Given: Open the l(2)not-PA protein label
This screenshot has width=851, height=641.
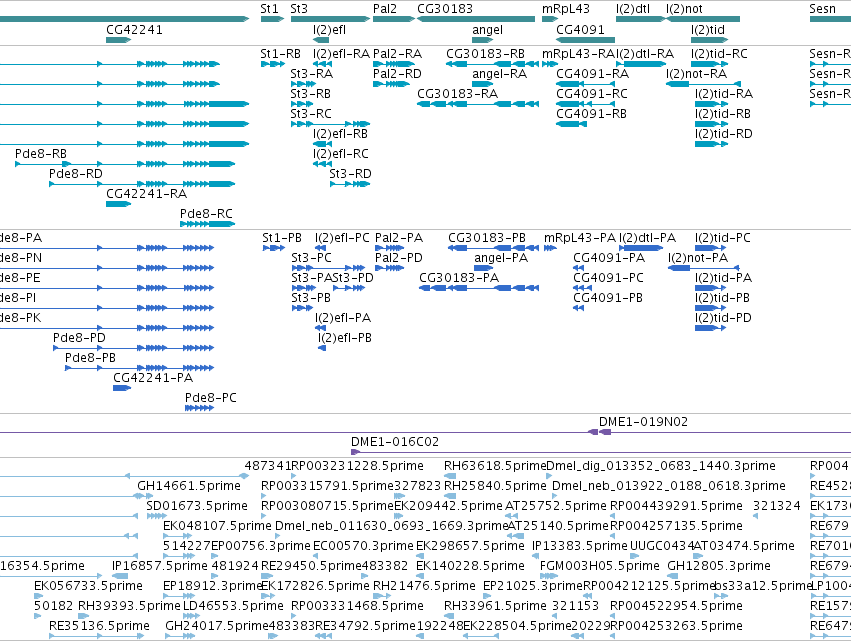Looking at the screenshot, I should click(697, 258).
